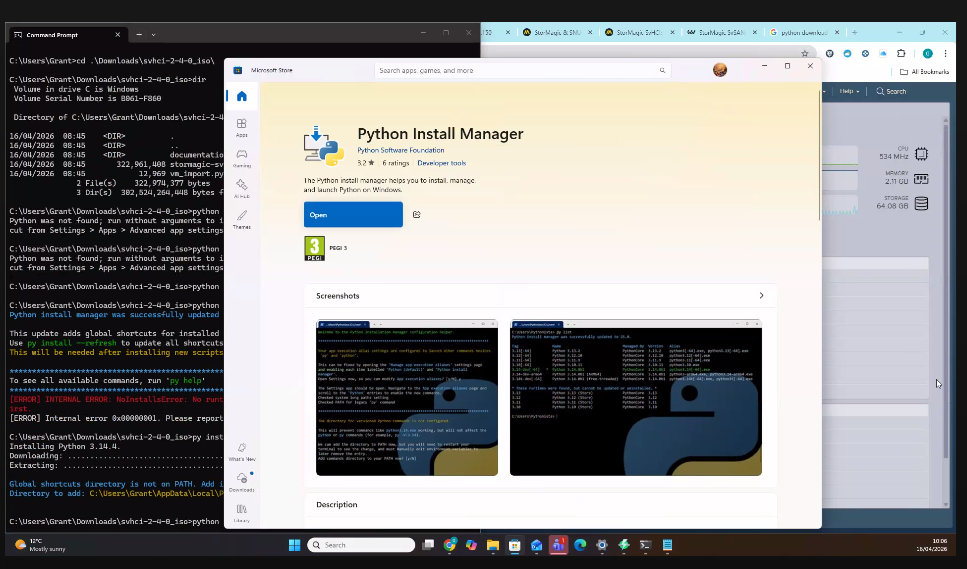Close the python download Chrome tab
This screenshot has height=569, width=967.
pos(837,32)
